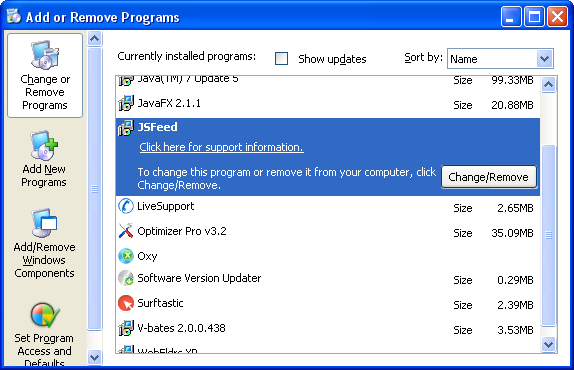
Task: Click the program list scroll down arrow
Action: click(x=548, y=344)
